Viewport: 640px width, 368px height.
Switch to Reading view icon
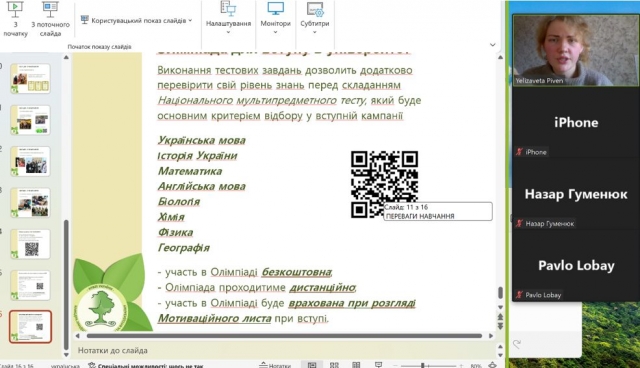356,365
